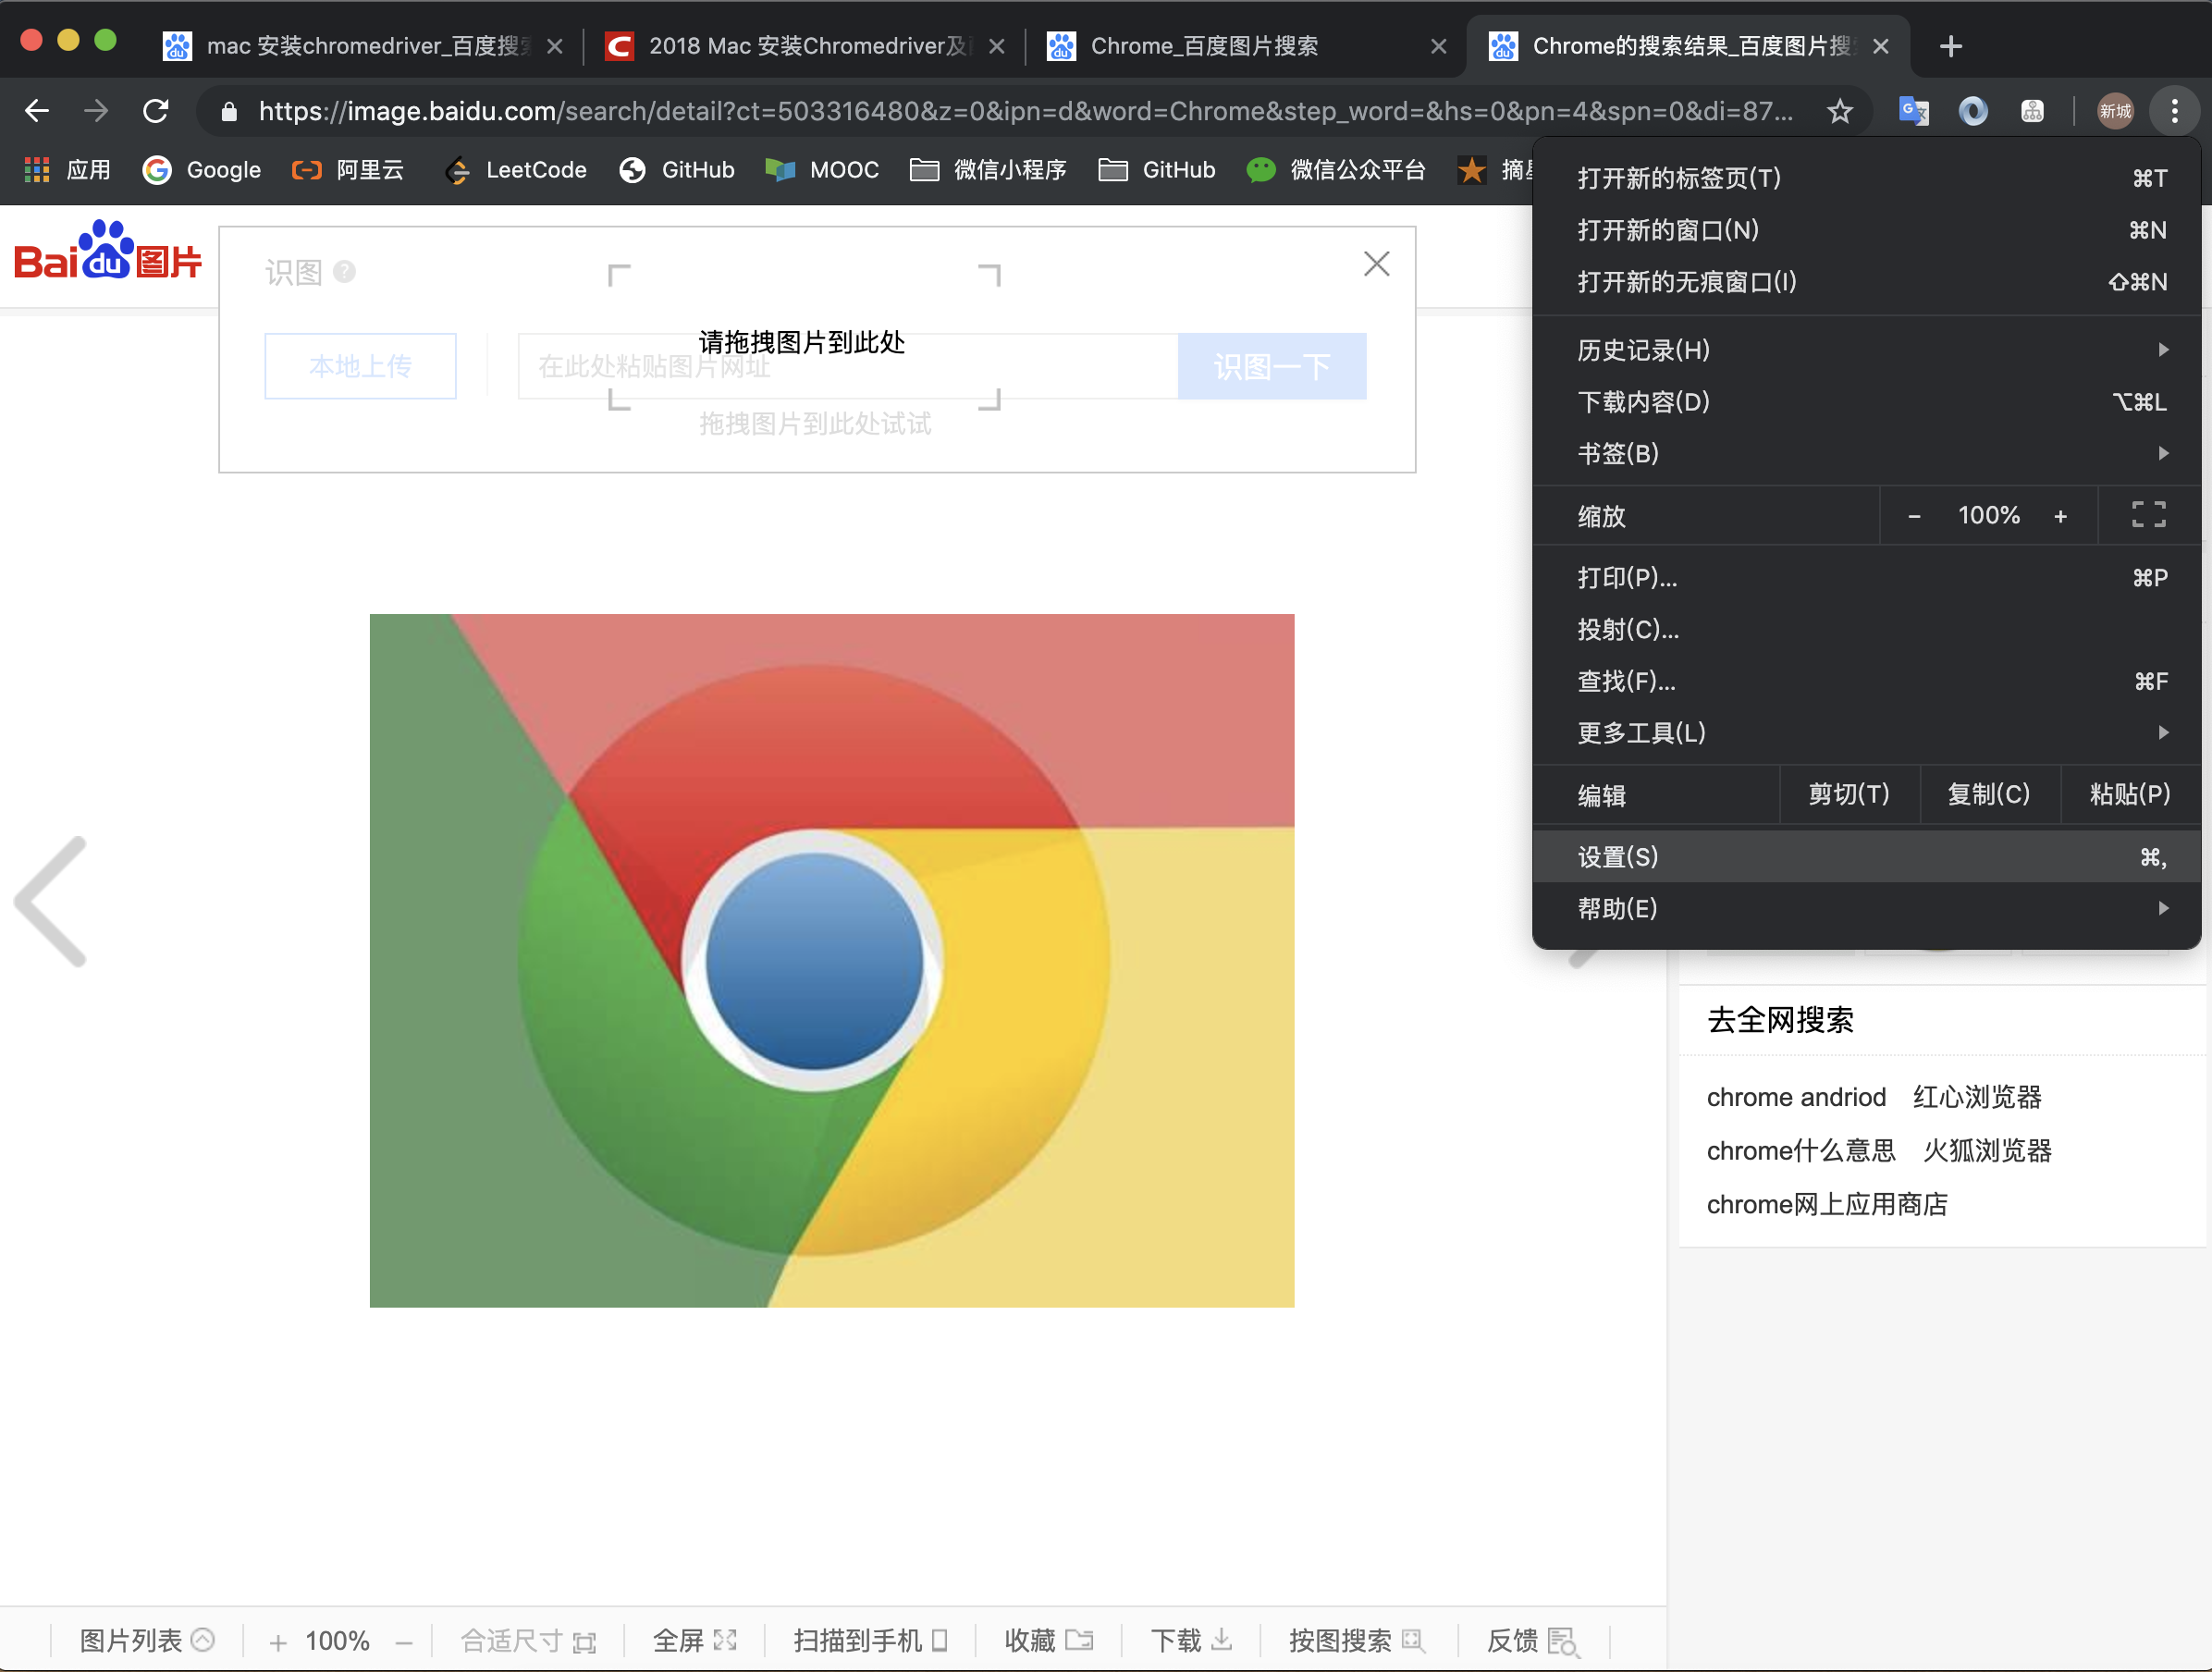2212x1672 pixels.
Task: Click the Baidu 图片 logo
Action: point(108,250)
